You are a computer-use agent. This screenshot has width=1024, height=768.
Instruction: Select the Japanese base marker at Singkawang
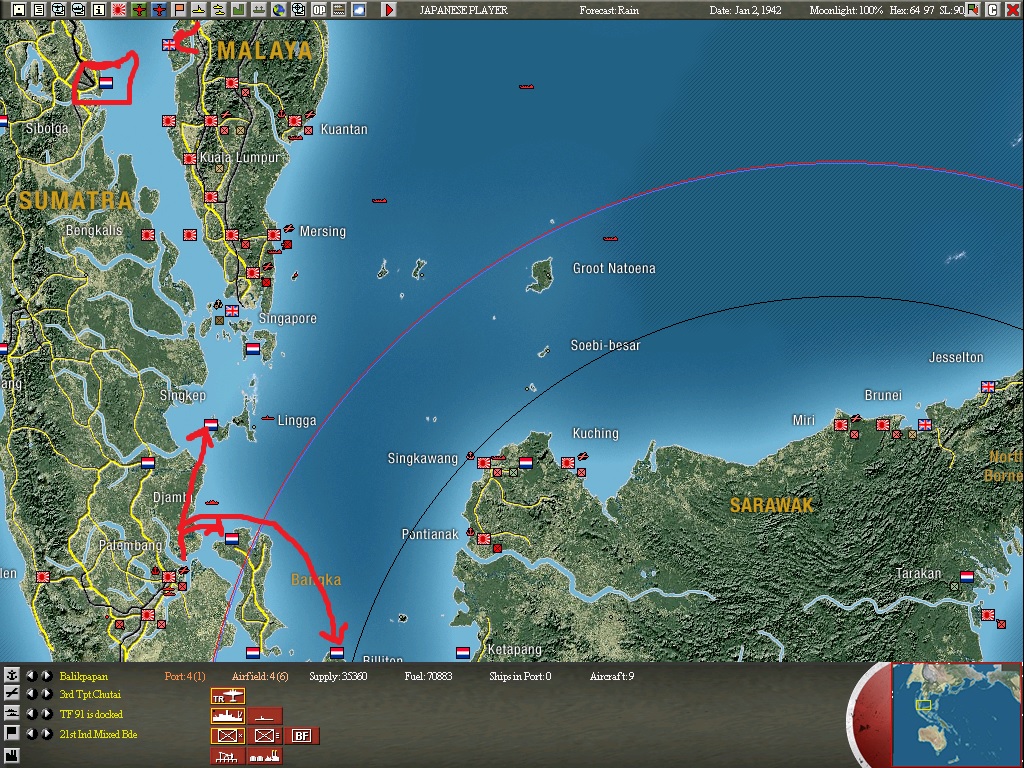[484, 462]
